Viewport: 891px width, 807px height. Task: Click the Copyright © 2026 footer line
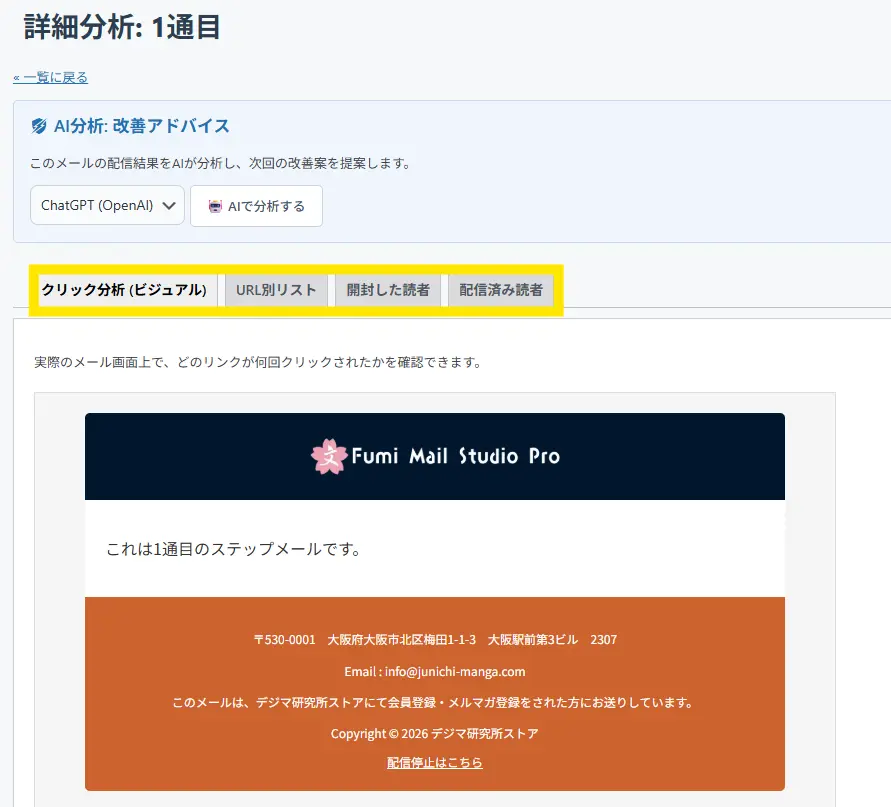click(x=435, y=734)
